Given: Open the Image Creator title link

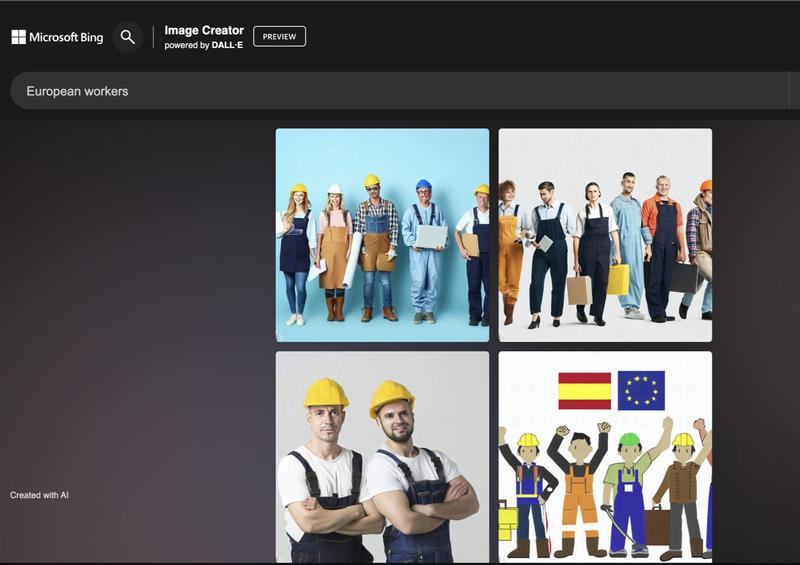Looking at the screenshot, I should point(204,30).
